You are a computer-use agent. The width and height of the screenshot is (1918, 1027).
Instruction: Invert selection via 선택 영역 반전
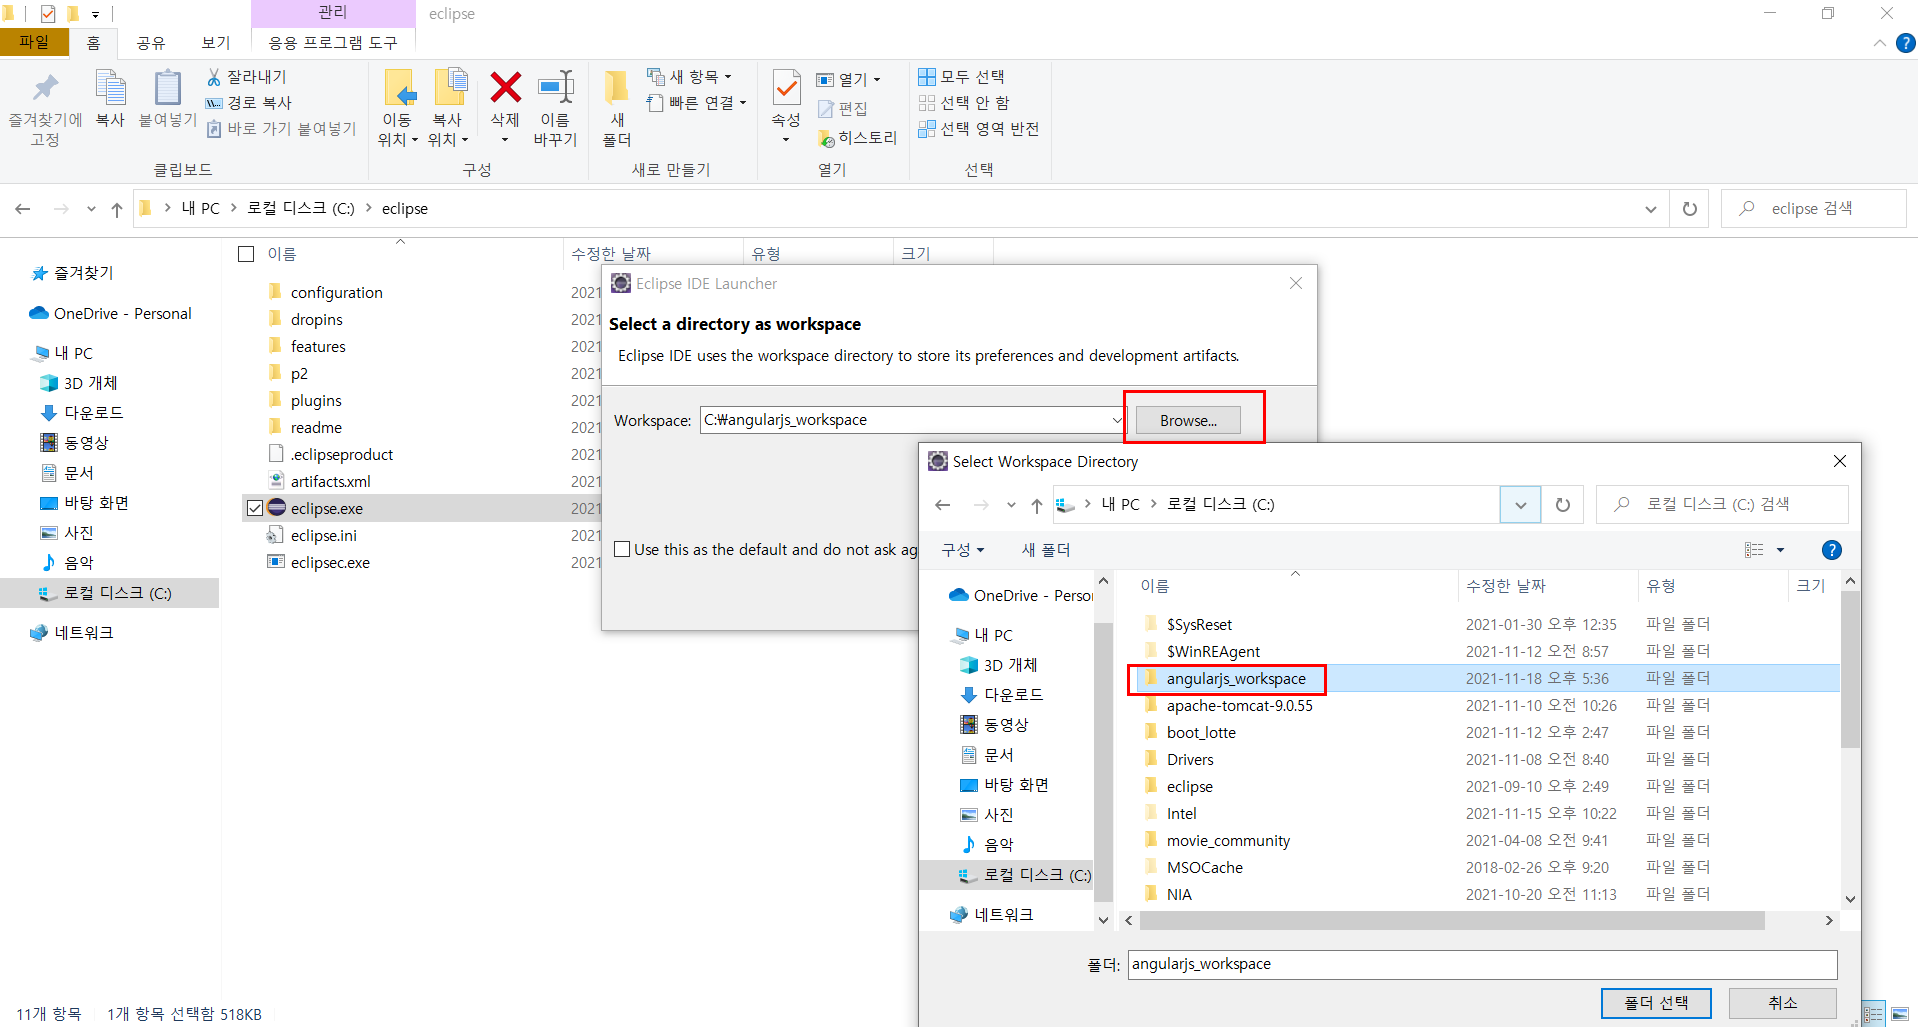pyautogui.click(x=979, y=129)
